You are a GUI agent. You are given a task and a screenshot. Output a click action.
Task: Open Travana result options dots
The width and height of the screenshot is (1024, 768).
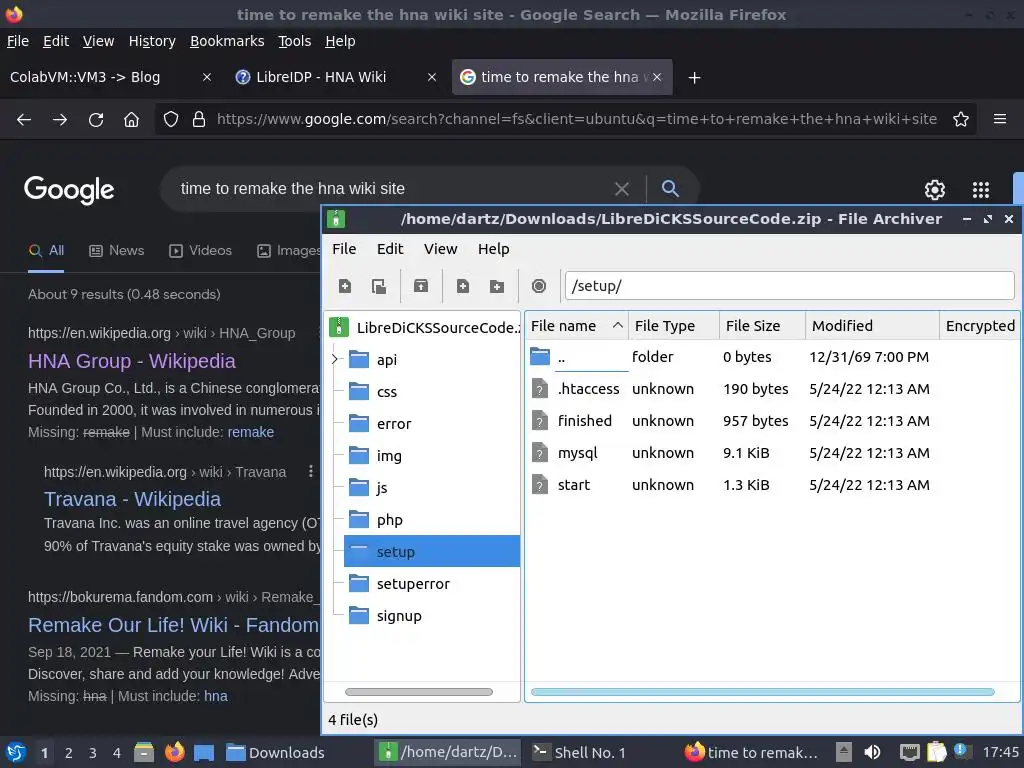point(311,472)
